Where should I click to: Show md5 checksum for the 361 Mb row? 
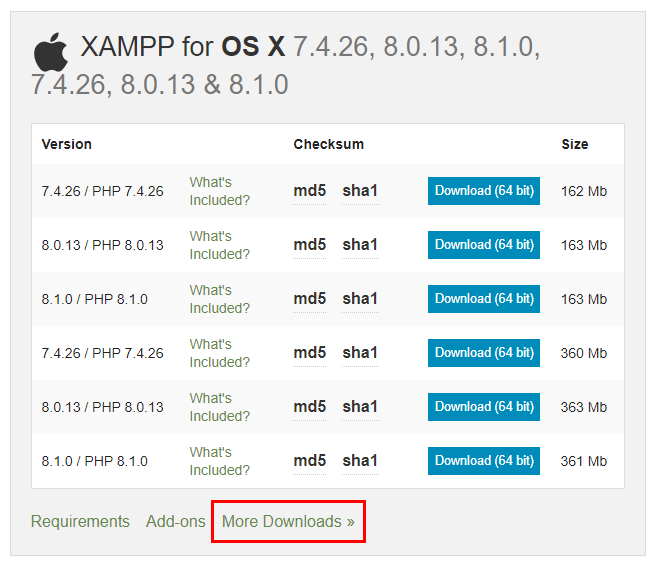pos(310,461)
